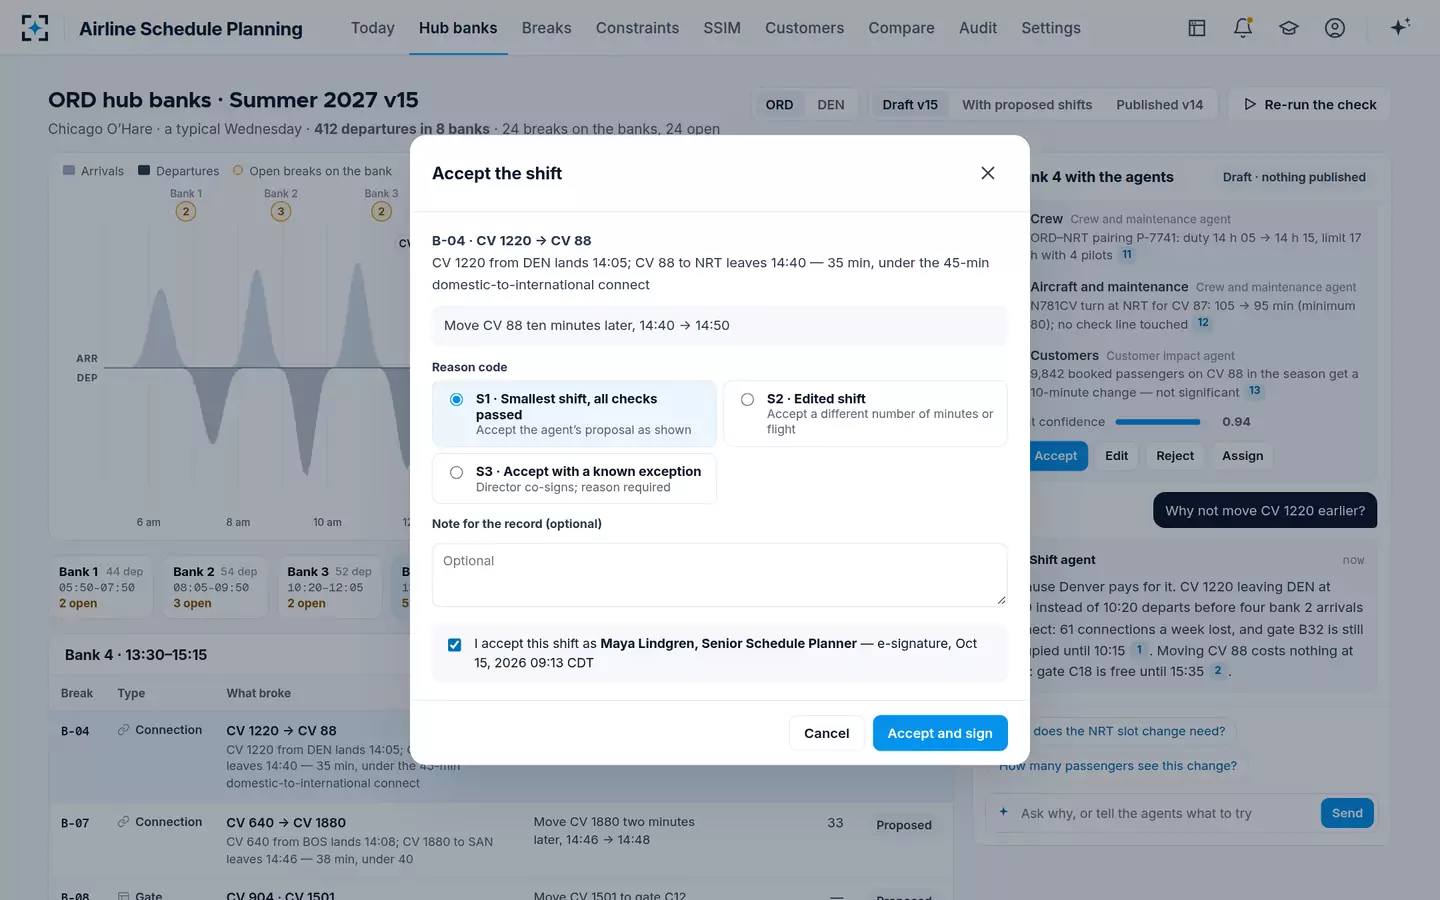The width and height of the screenshot is (1440, 900).
Task: Click the graduation cap learning icon
Action: coord(1289,28)
